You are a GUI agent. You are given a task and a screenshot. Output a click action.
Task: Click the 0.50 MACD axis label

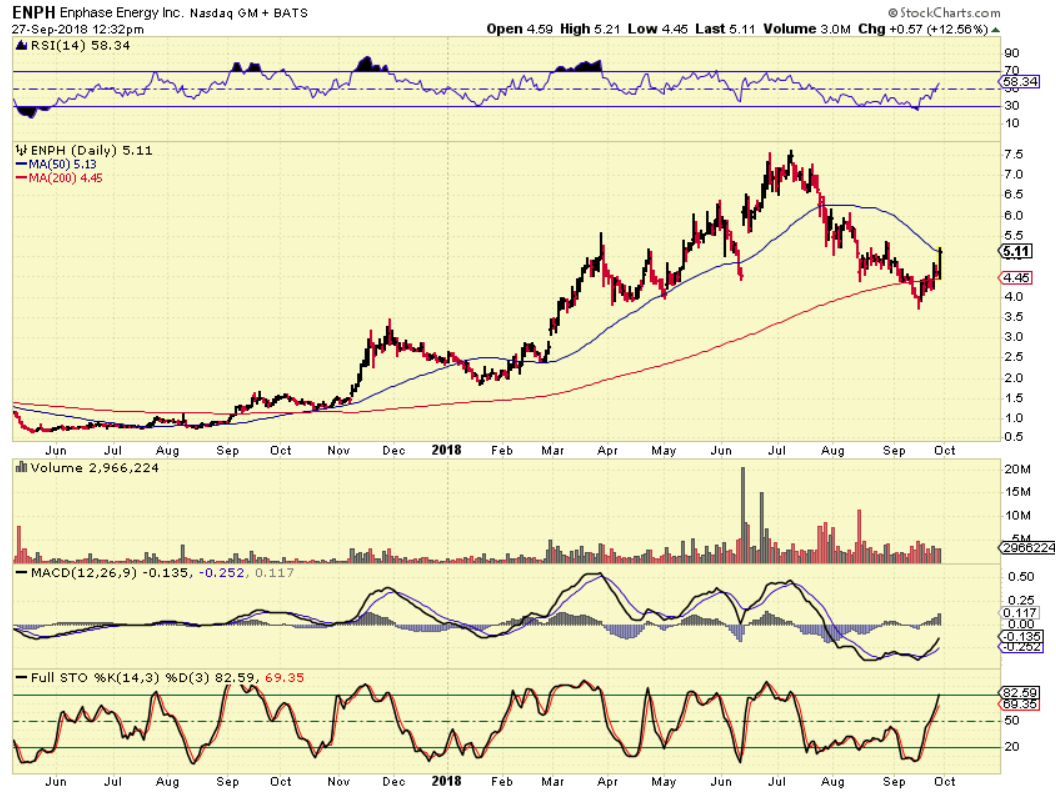(x=1020, y=577)
